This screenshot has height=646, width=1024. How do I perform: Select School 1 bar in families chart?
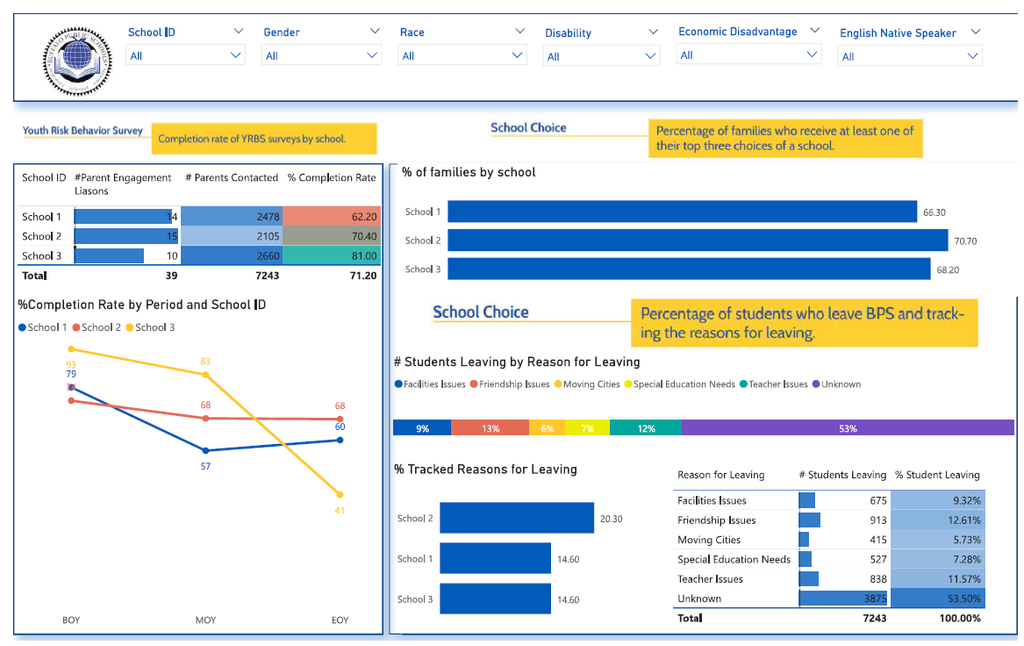(x=682, y=212)
